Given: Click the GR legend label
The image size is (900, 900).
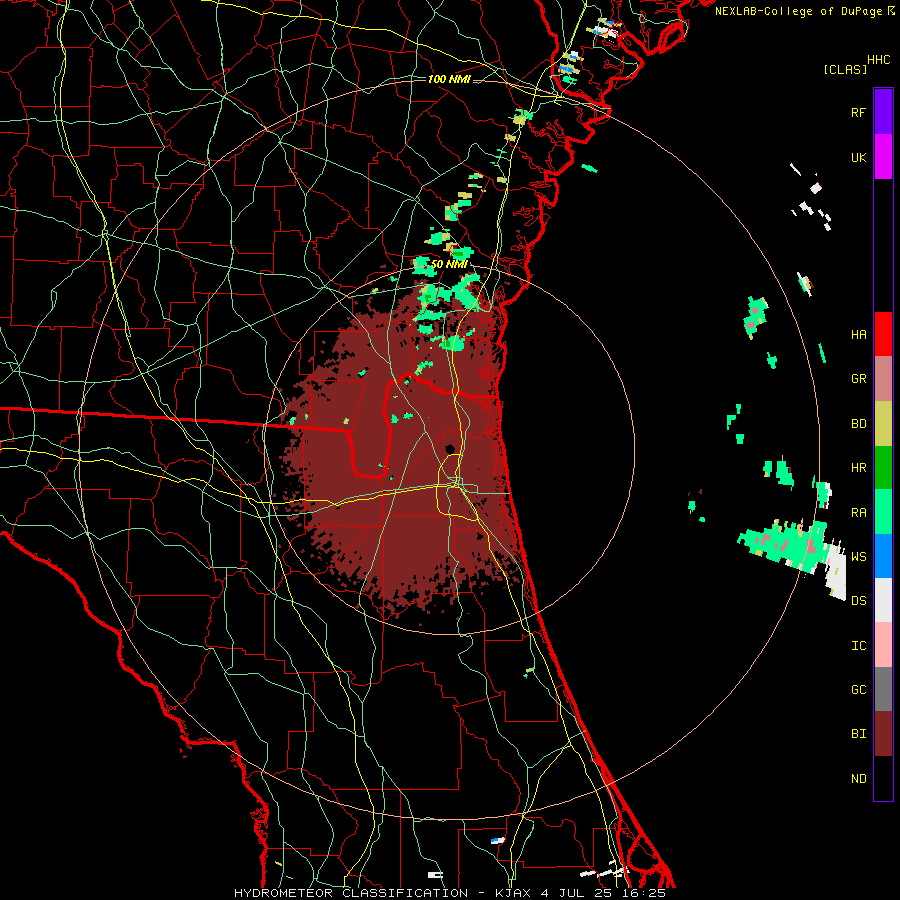Looking at the screenshot, I should click(x=858, y=379).
